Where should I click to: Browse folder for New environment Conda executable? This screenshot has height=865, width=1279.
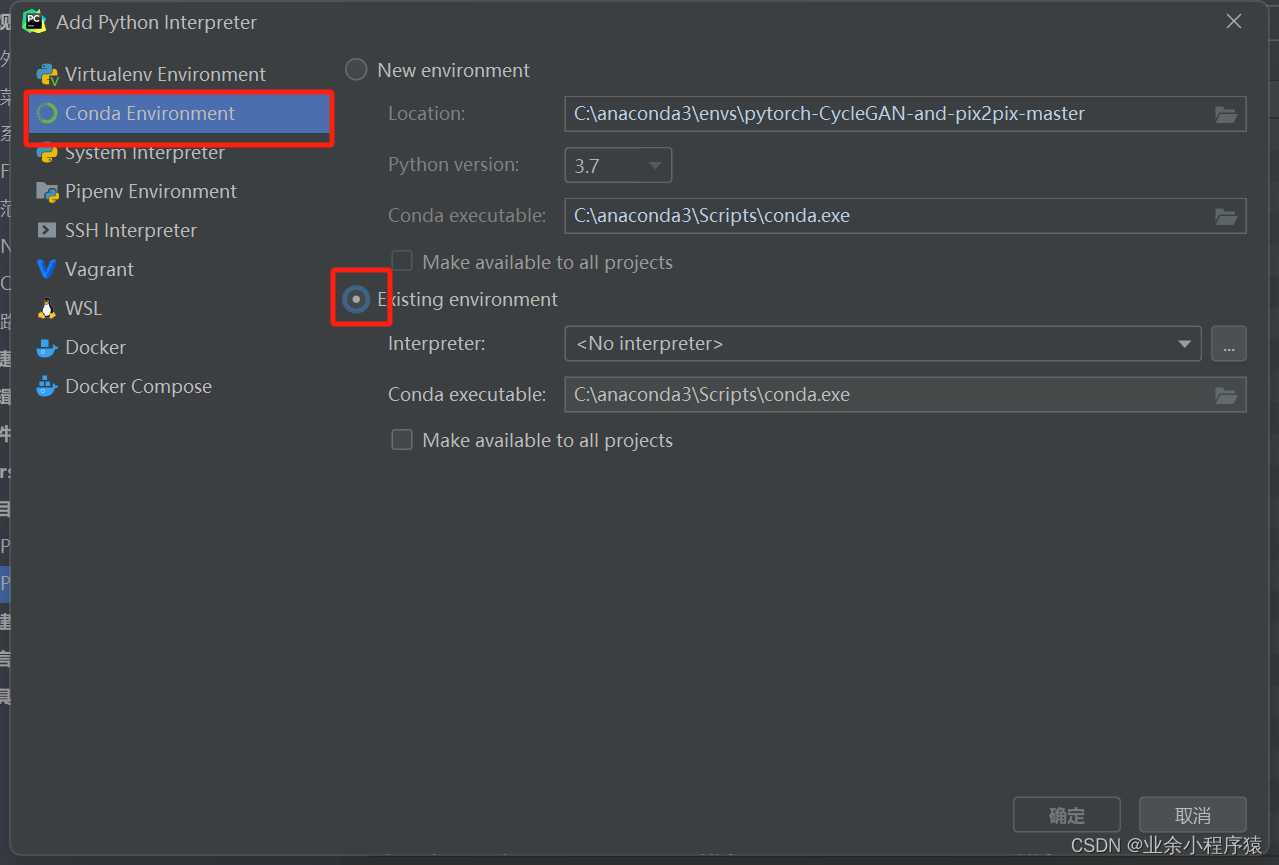[x=1226, y=216]
